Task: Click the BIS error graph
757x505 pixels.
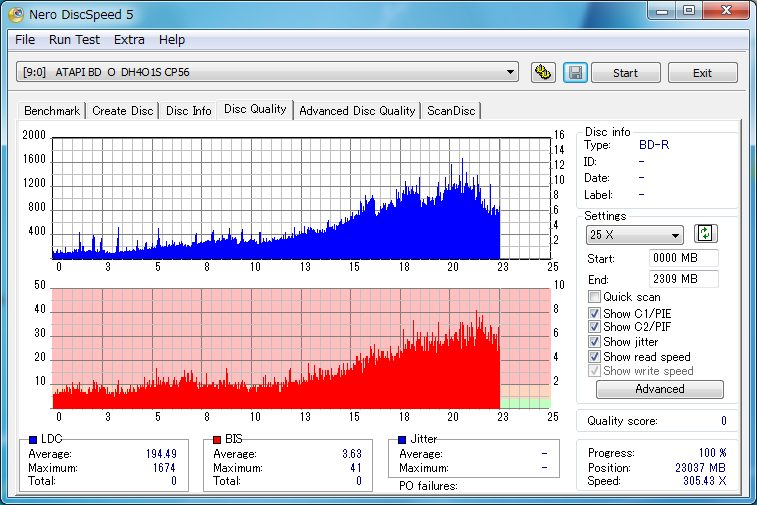Action: coord(301,349)
